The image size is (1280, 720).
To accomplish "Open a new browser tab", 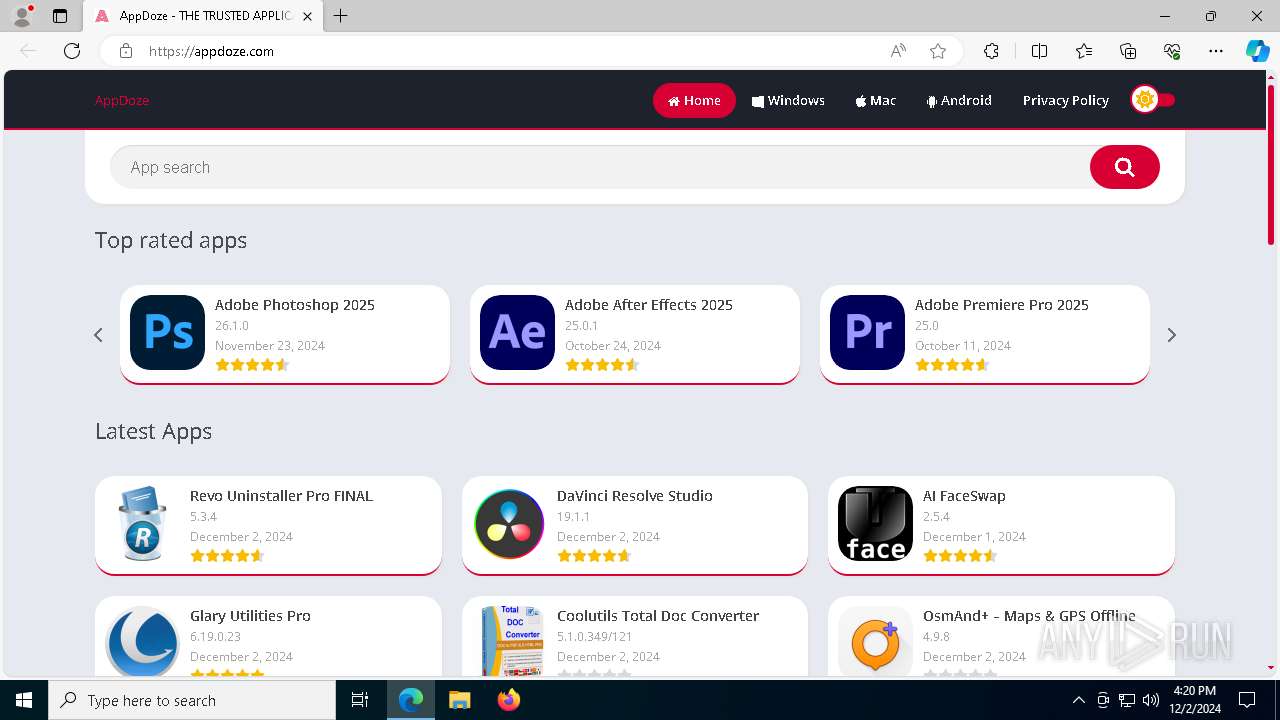I will tap(341, 16).
